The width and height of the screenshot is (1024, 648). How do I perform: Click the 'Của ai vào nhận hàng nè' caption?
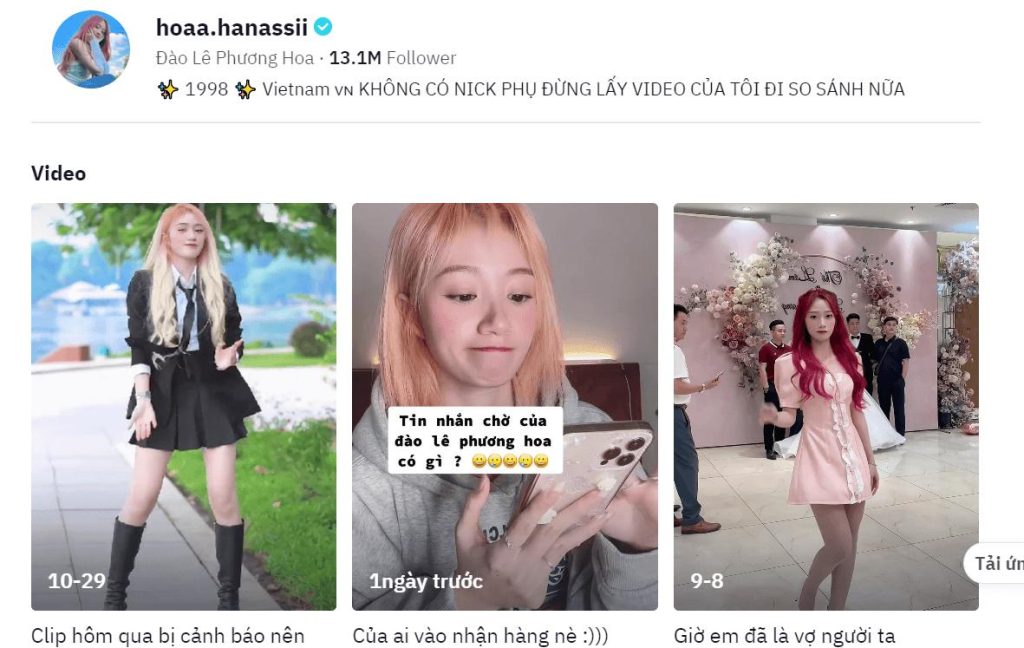pos(480,636)
